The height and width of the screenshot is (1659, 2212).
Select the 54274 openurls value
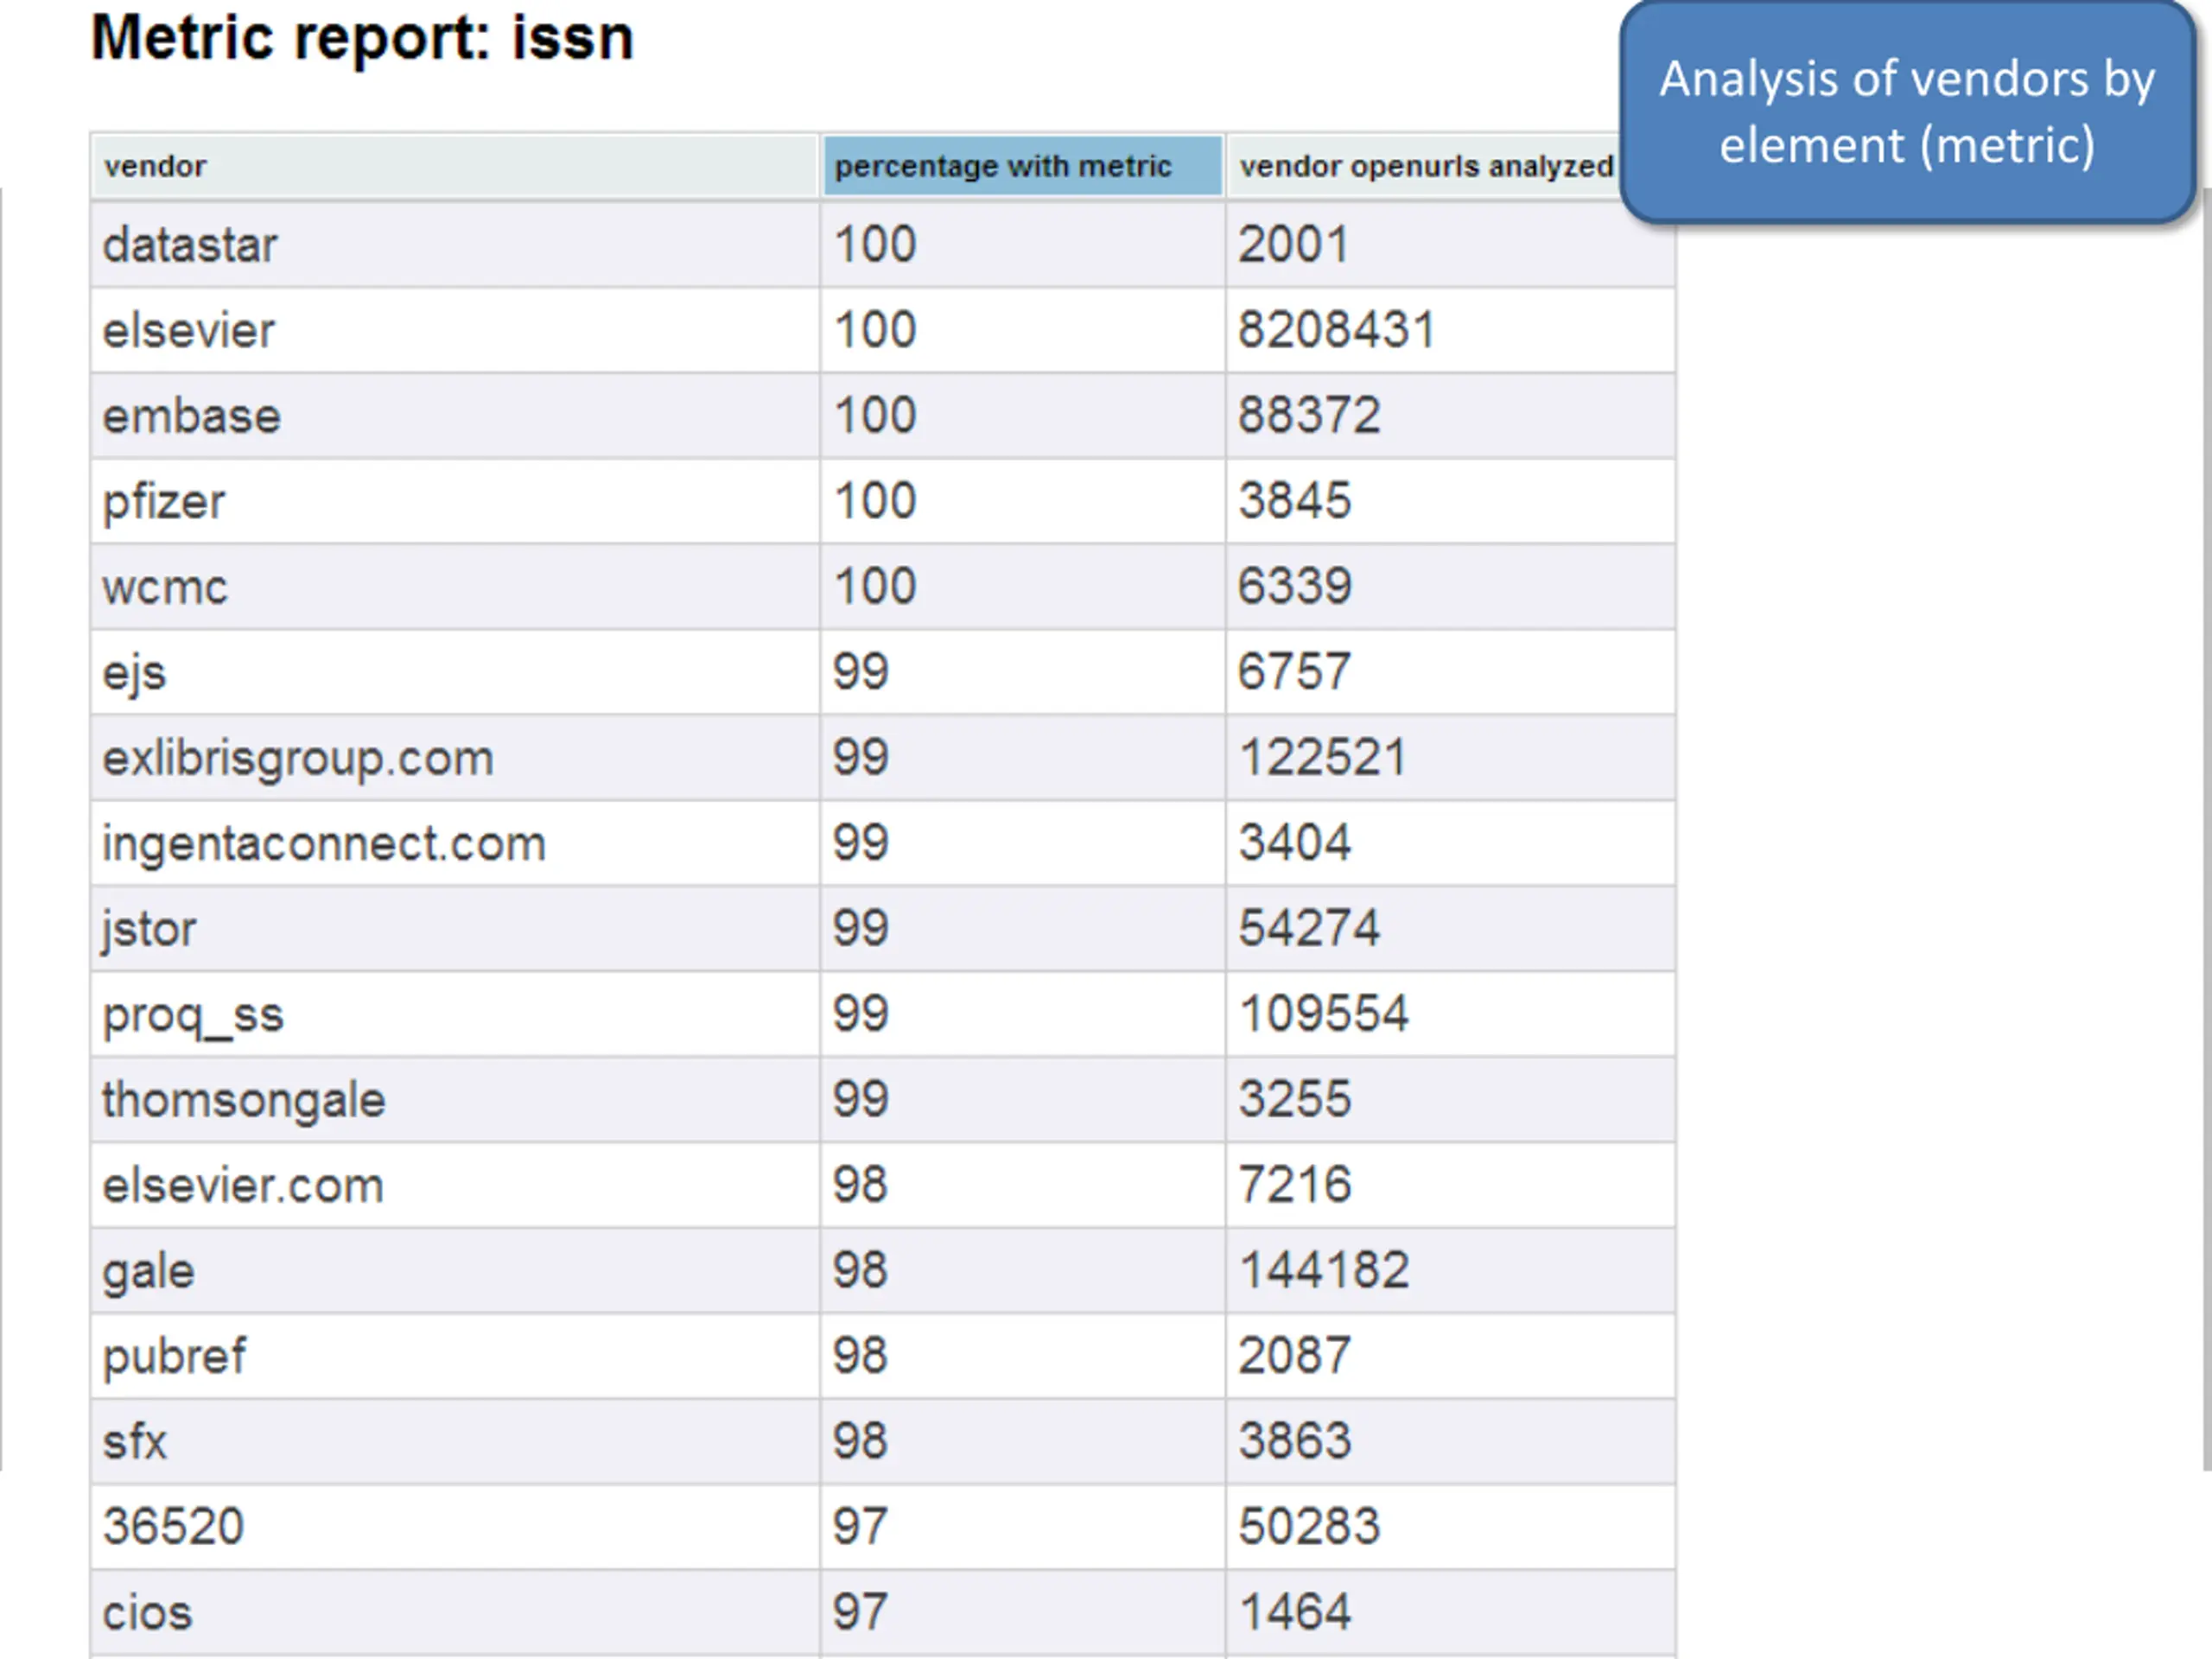tap(1309, 929)
